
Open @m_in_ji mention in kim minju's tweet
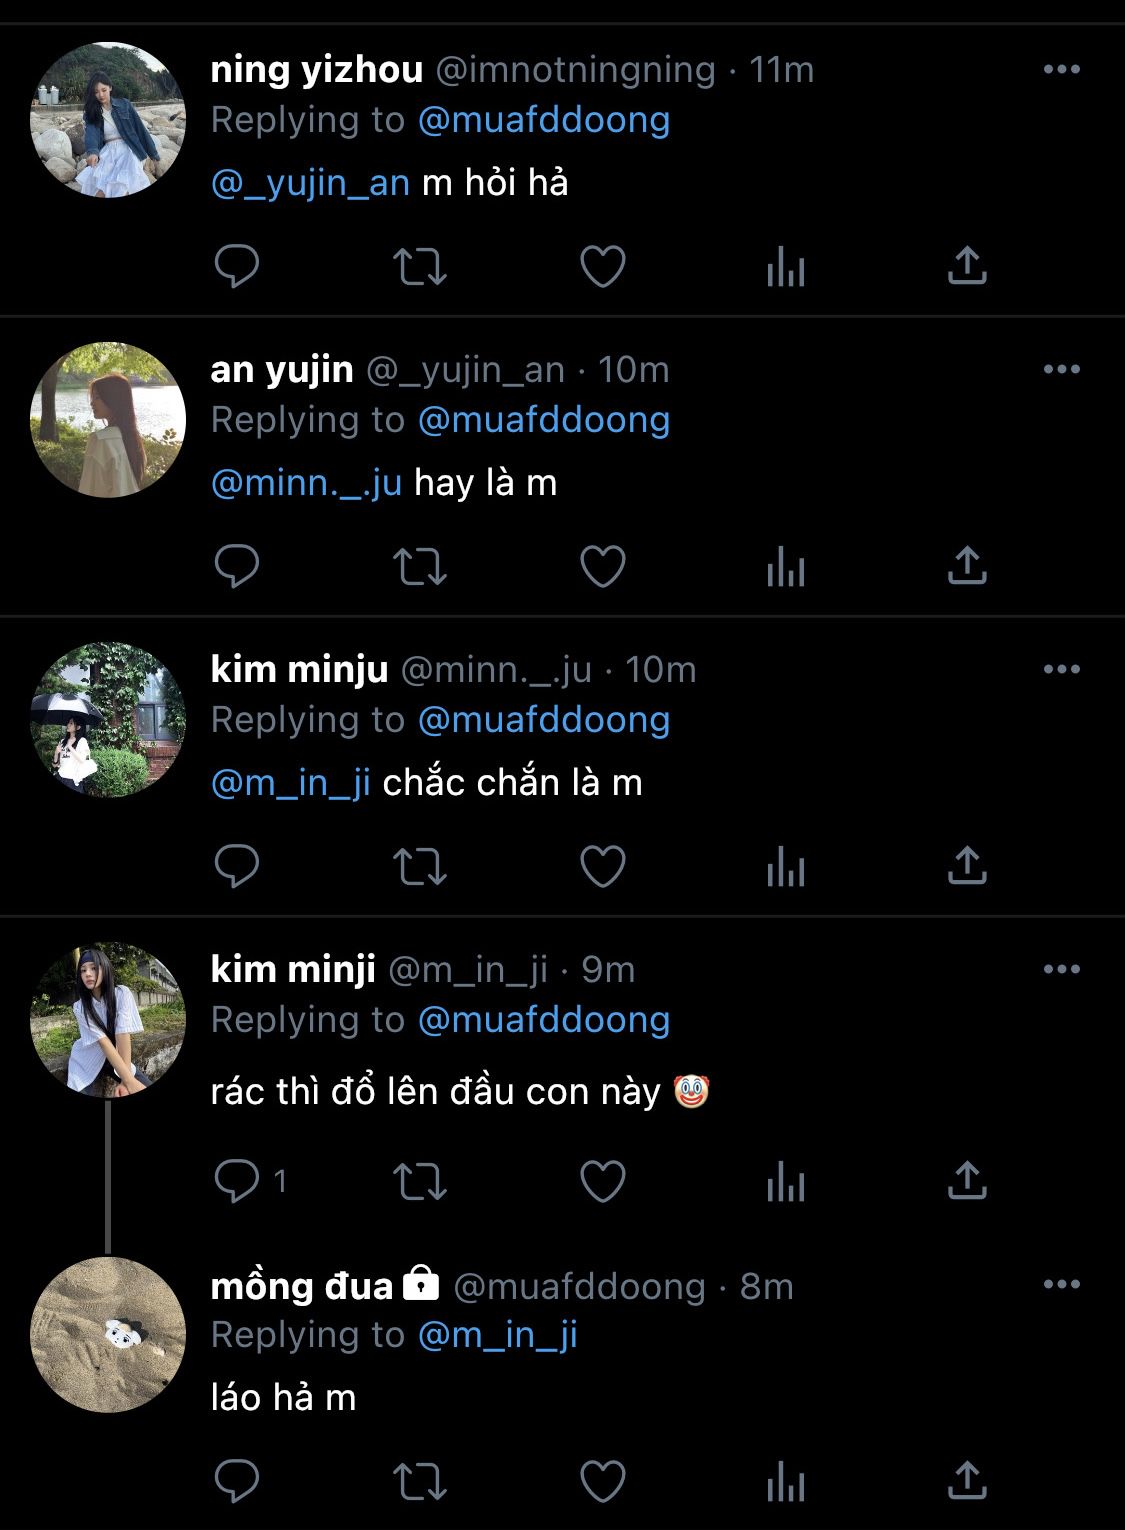click(x=291, y=783)
